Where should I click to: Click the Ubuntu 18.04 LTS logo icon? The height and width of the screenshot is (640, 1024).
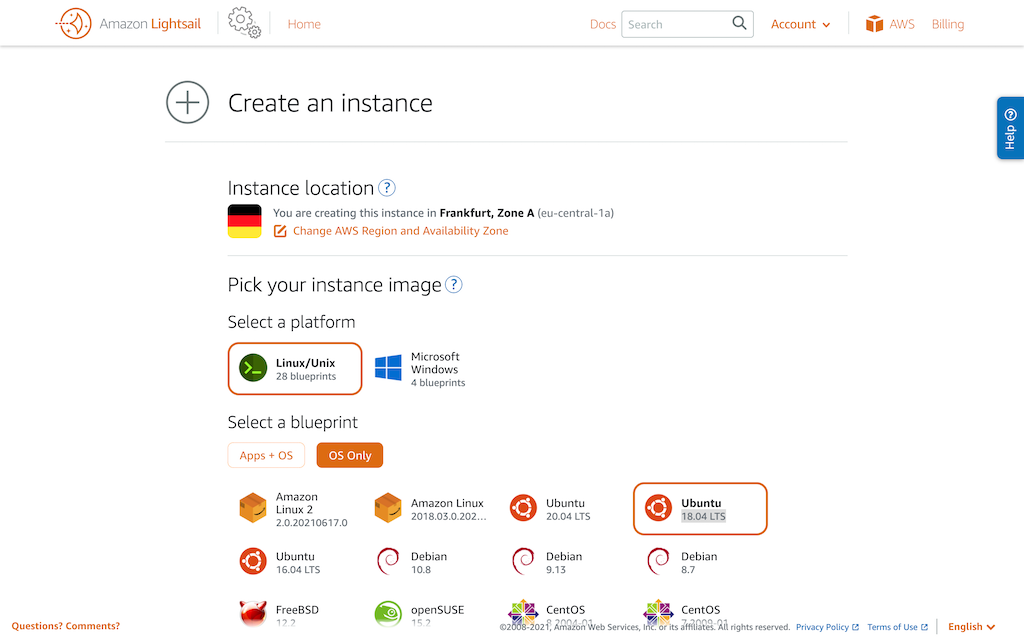(658, 508)
